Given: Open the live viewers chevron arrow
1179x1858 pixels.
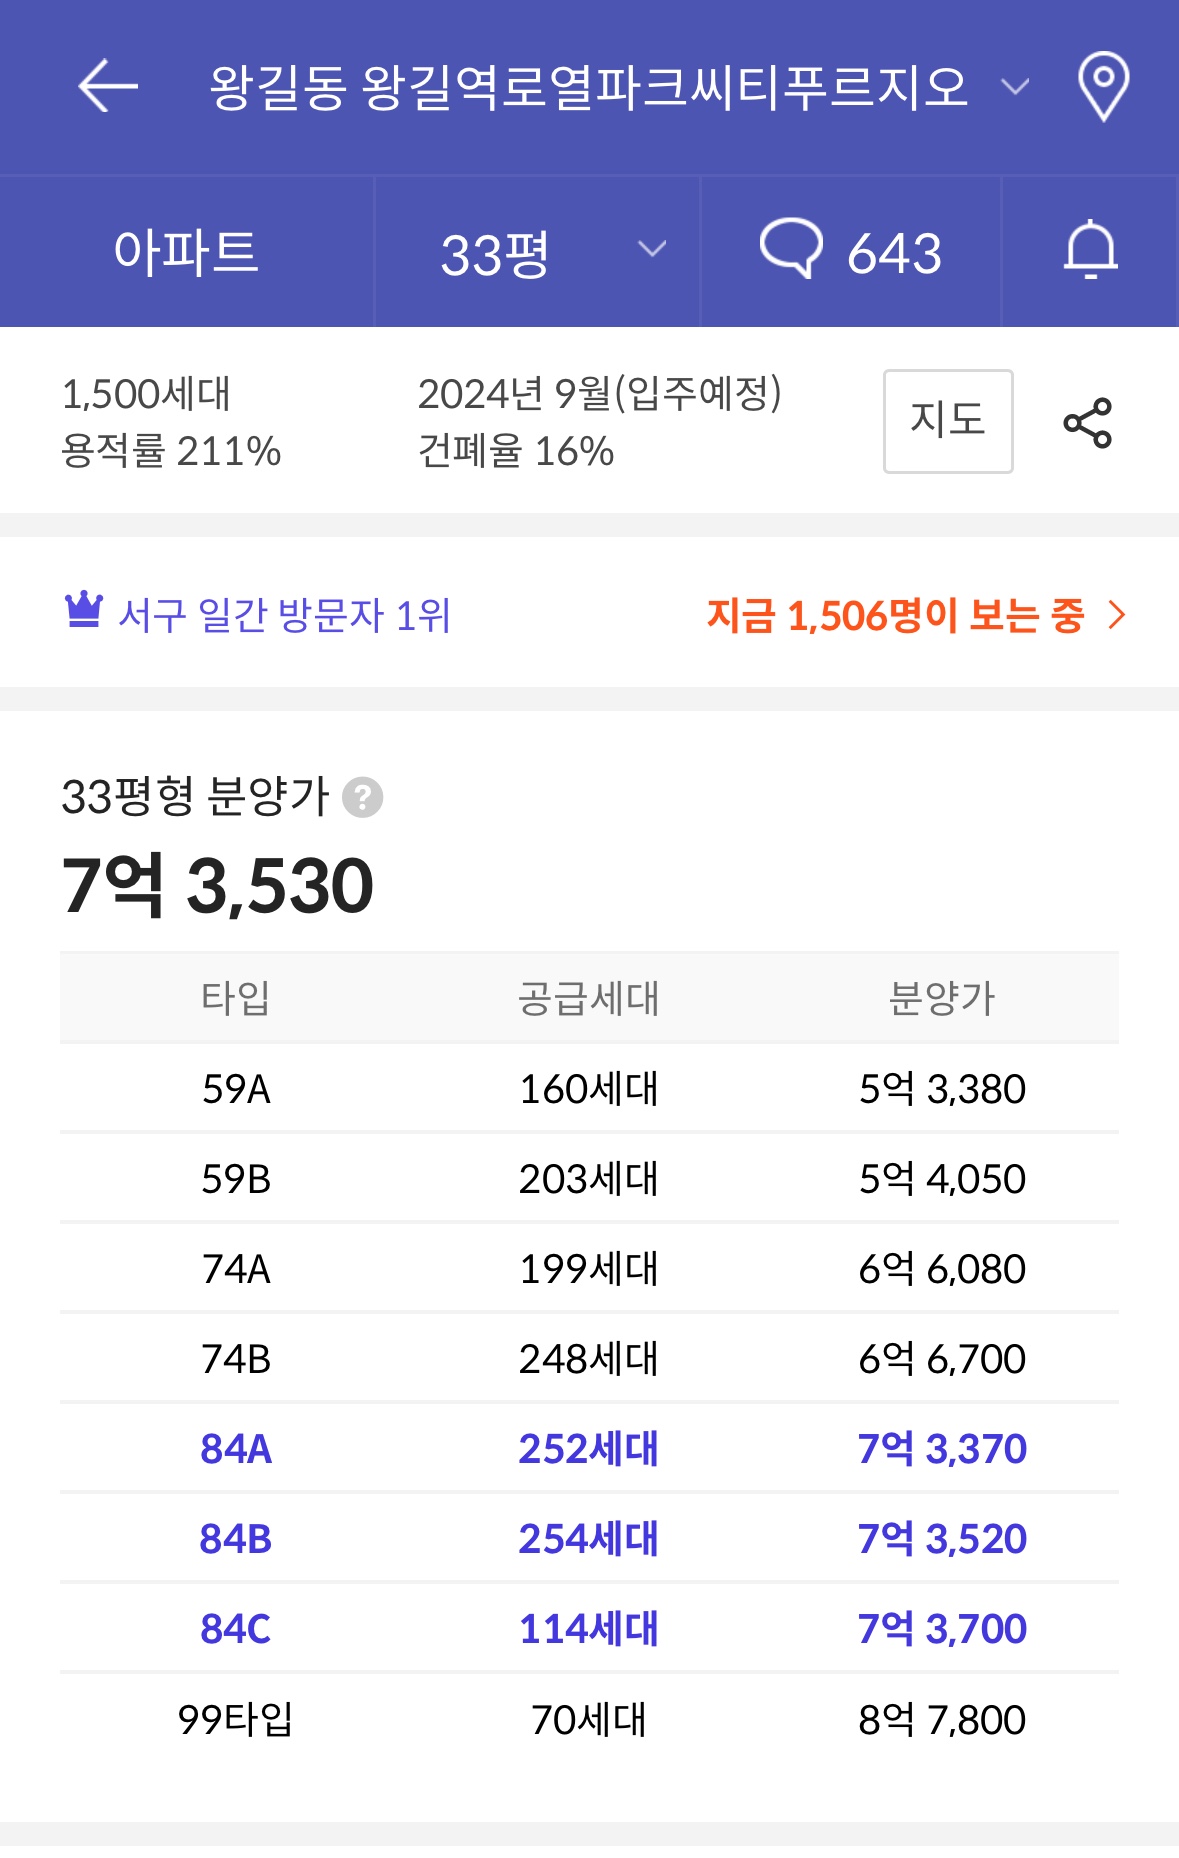Looking at the screenshot, I should click(x=1117, y=615).
